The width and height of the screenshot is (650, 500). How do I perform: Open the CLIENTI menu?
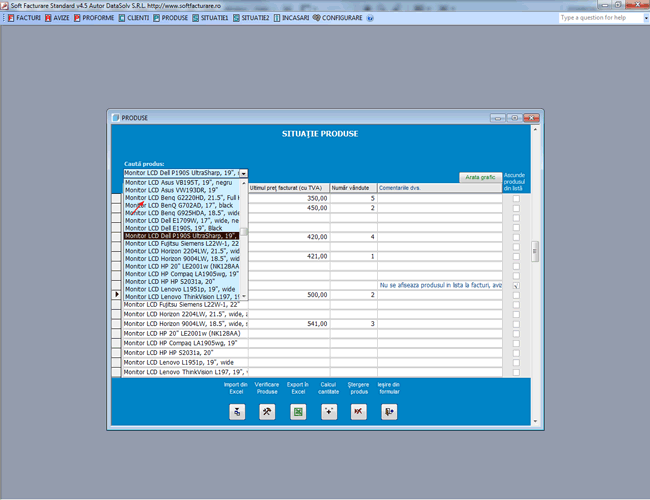coord(134,18)
